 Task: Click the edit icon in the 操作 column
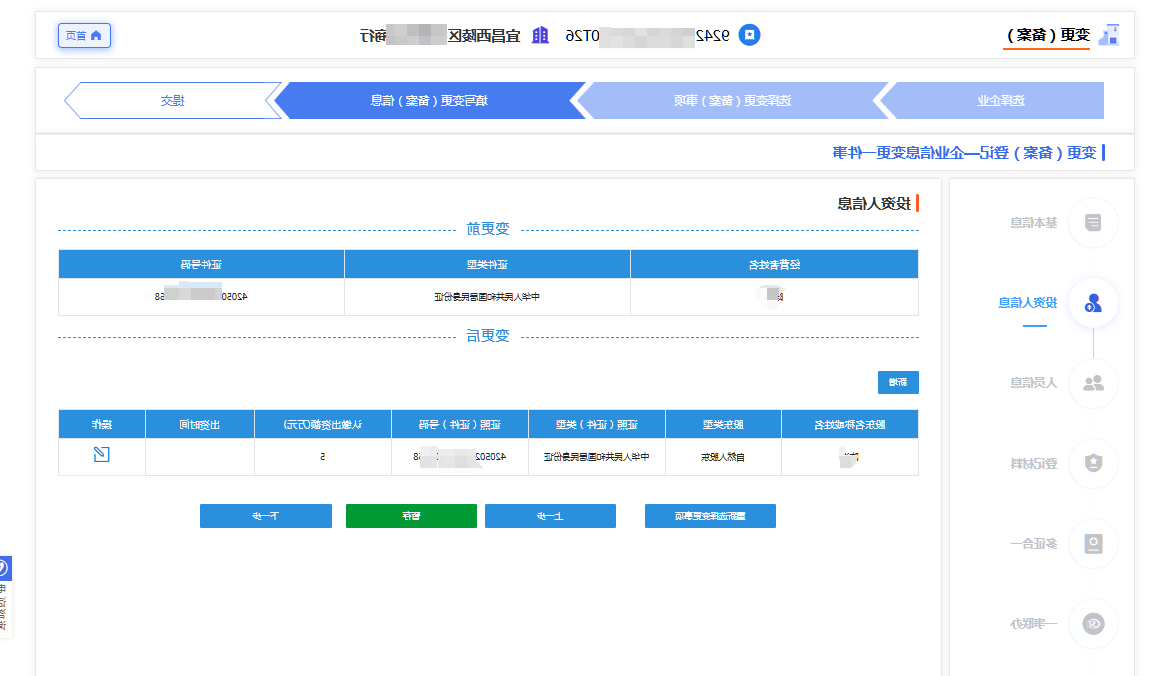coord(102,454)
